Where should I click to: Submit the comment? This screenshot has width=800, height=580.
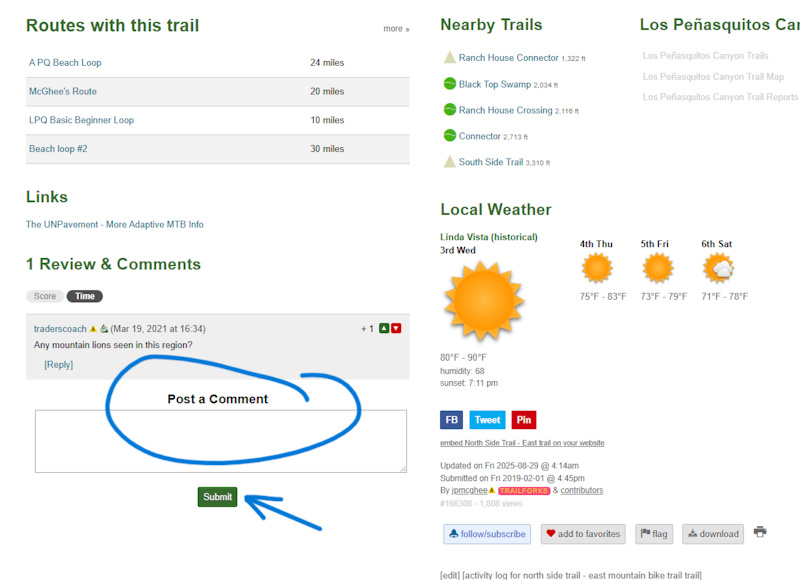[217, 497]
